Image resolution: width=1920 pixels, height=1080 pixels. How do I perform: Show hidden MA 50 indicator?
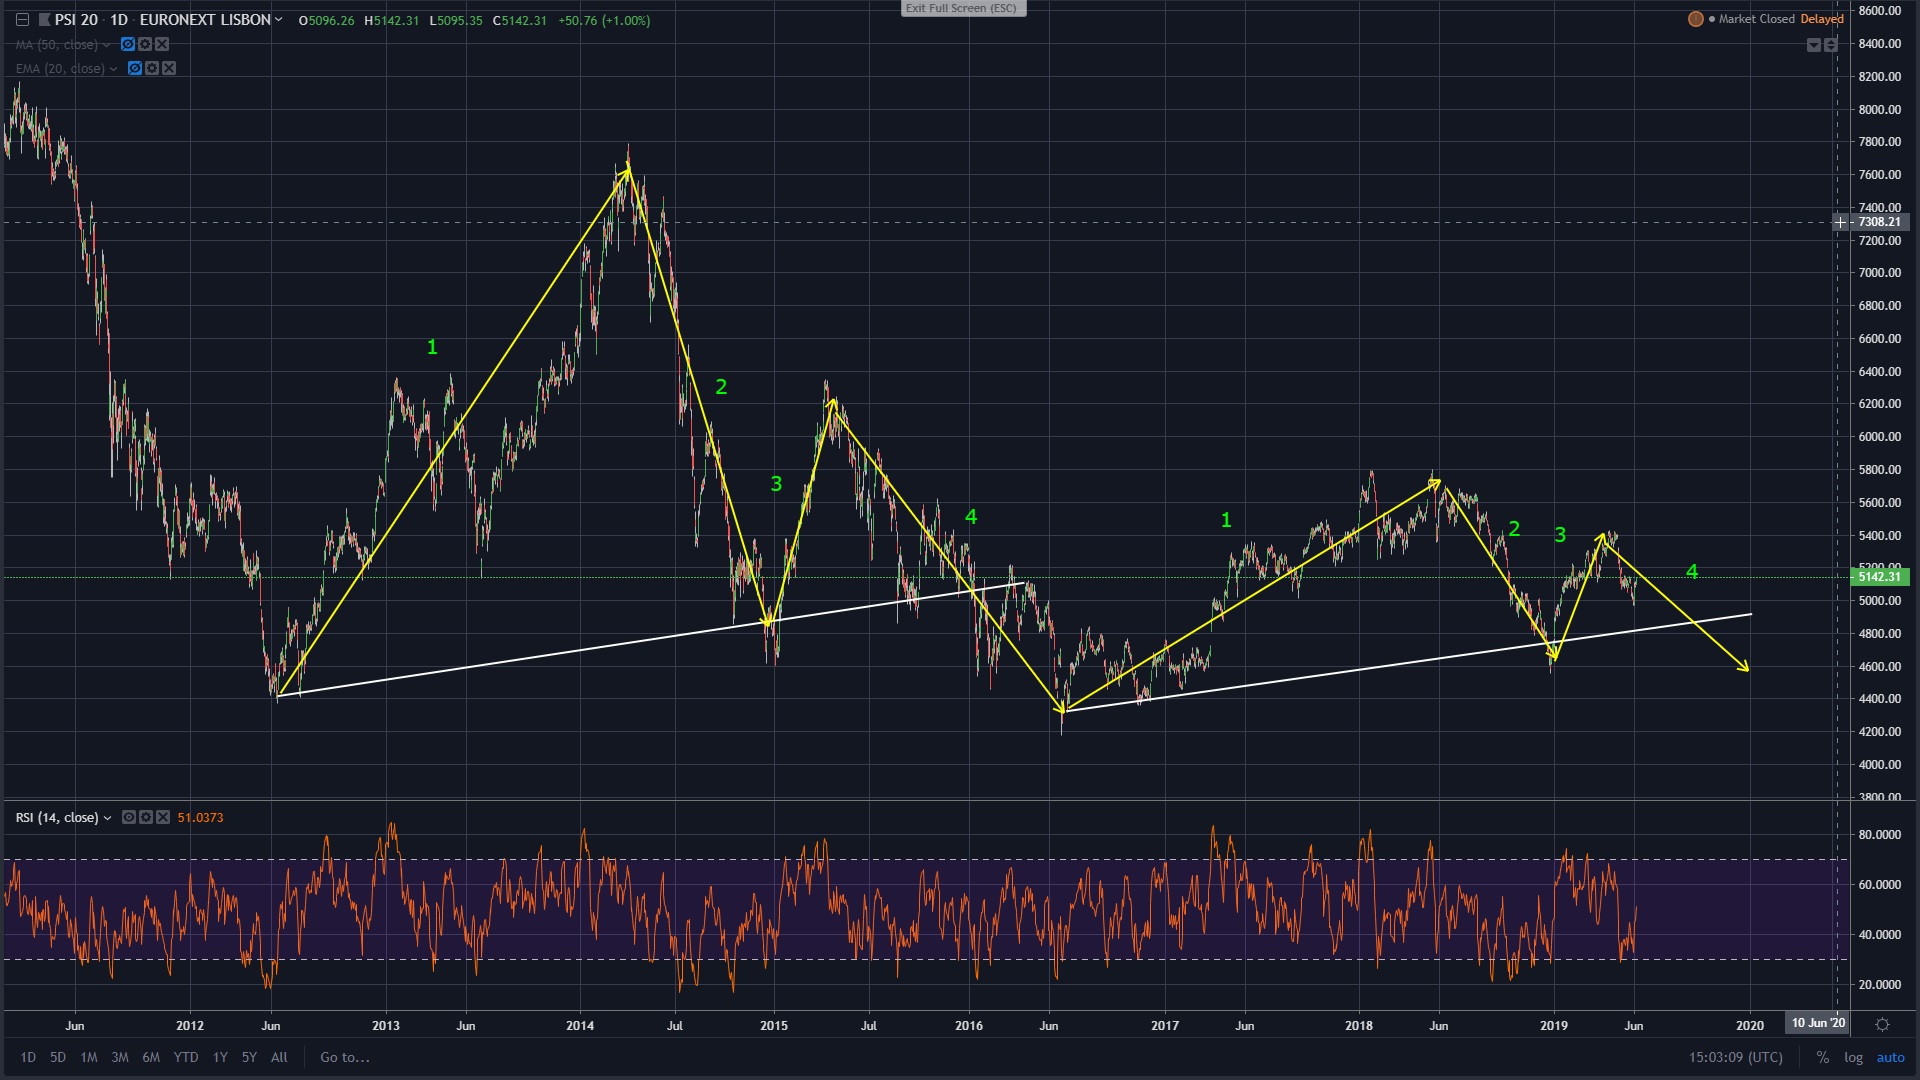[x=128, y=45]
